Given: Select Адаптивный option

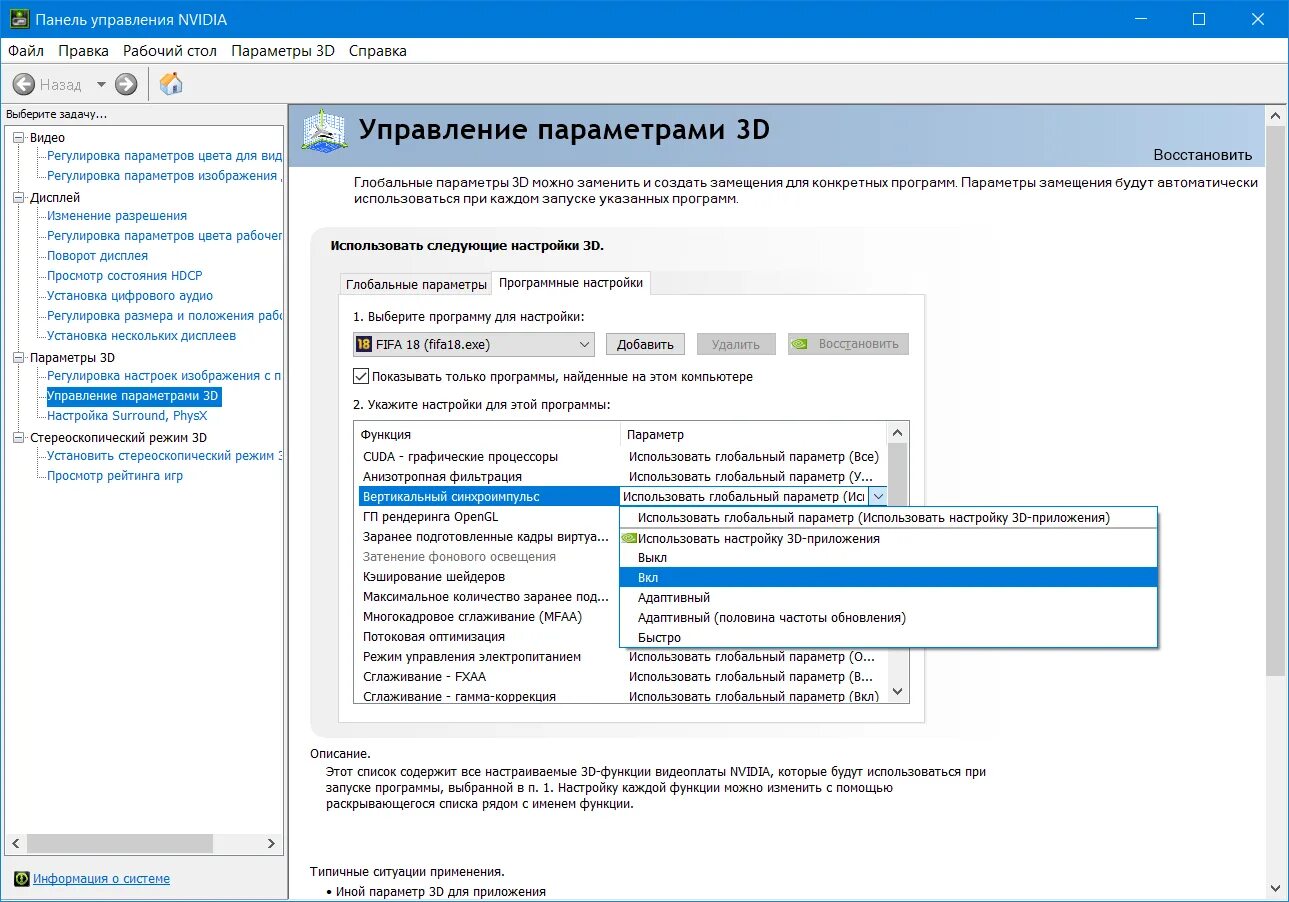Looking at the screenshot, I should [x=888, y=598].
